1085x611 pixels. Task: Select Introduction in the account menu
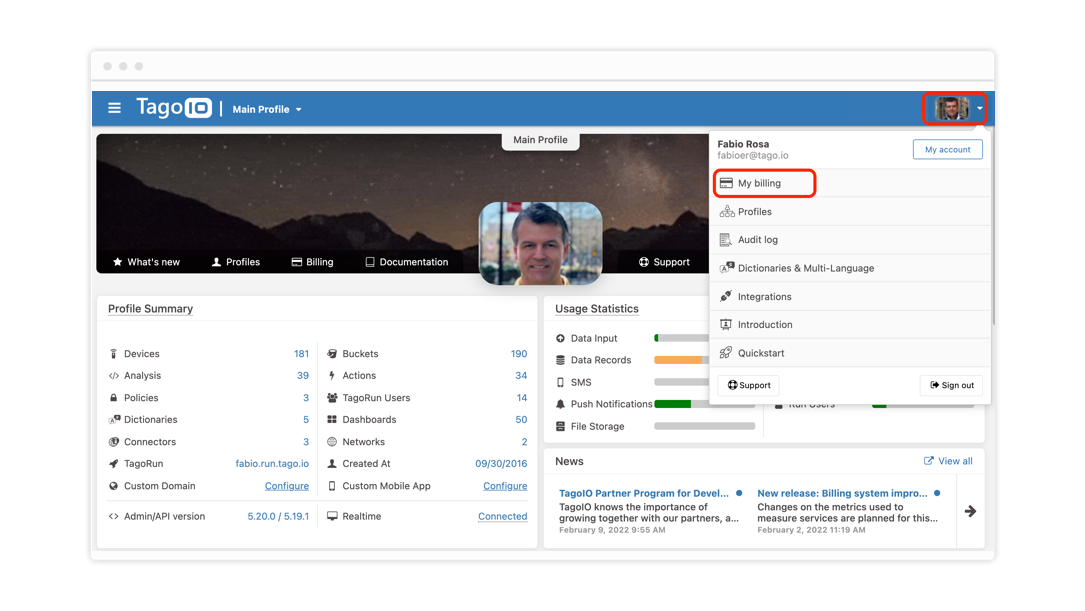point(850,325)
